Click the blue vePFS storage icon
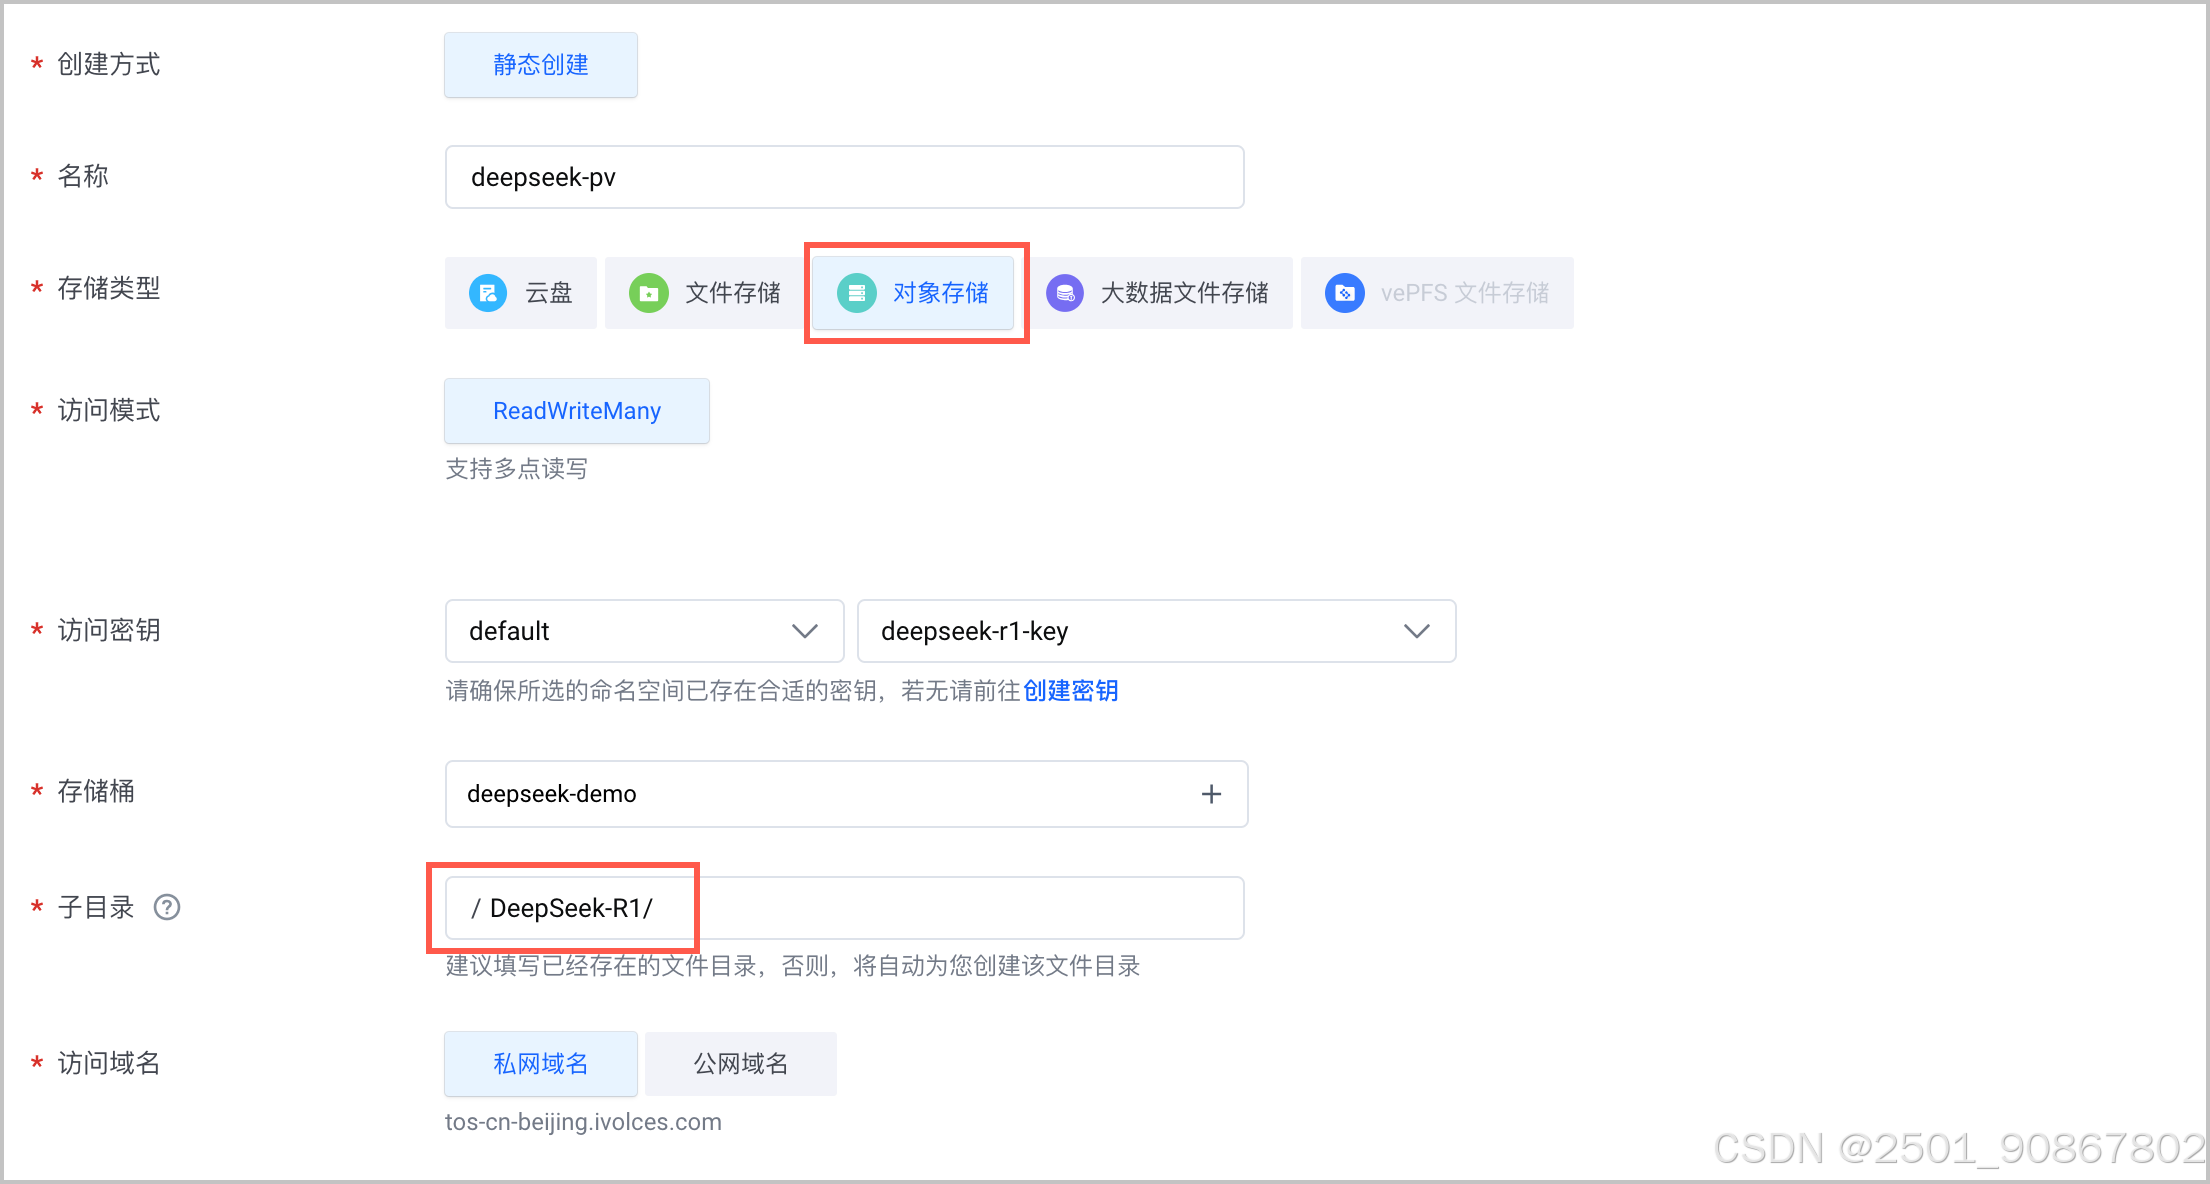Screen dimensions: 2210x1184 click(x=1344, y=293)
